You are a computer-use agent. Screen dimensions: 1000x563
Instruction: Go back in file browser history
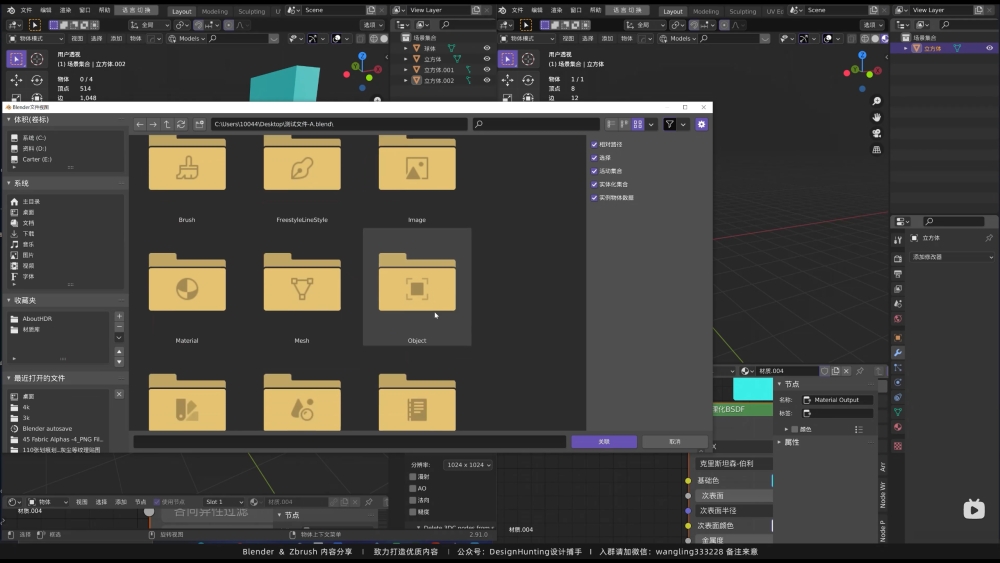point(140,124)
